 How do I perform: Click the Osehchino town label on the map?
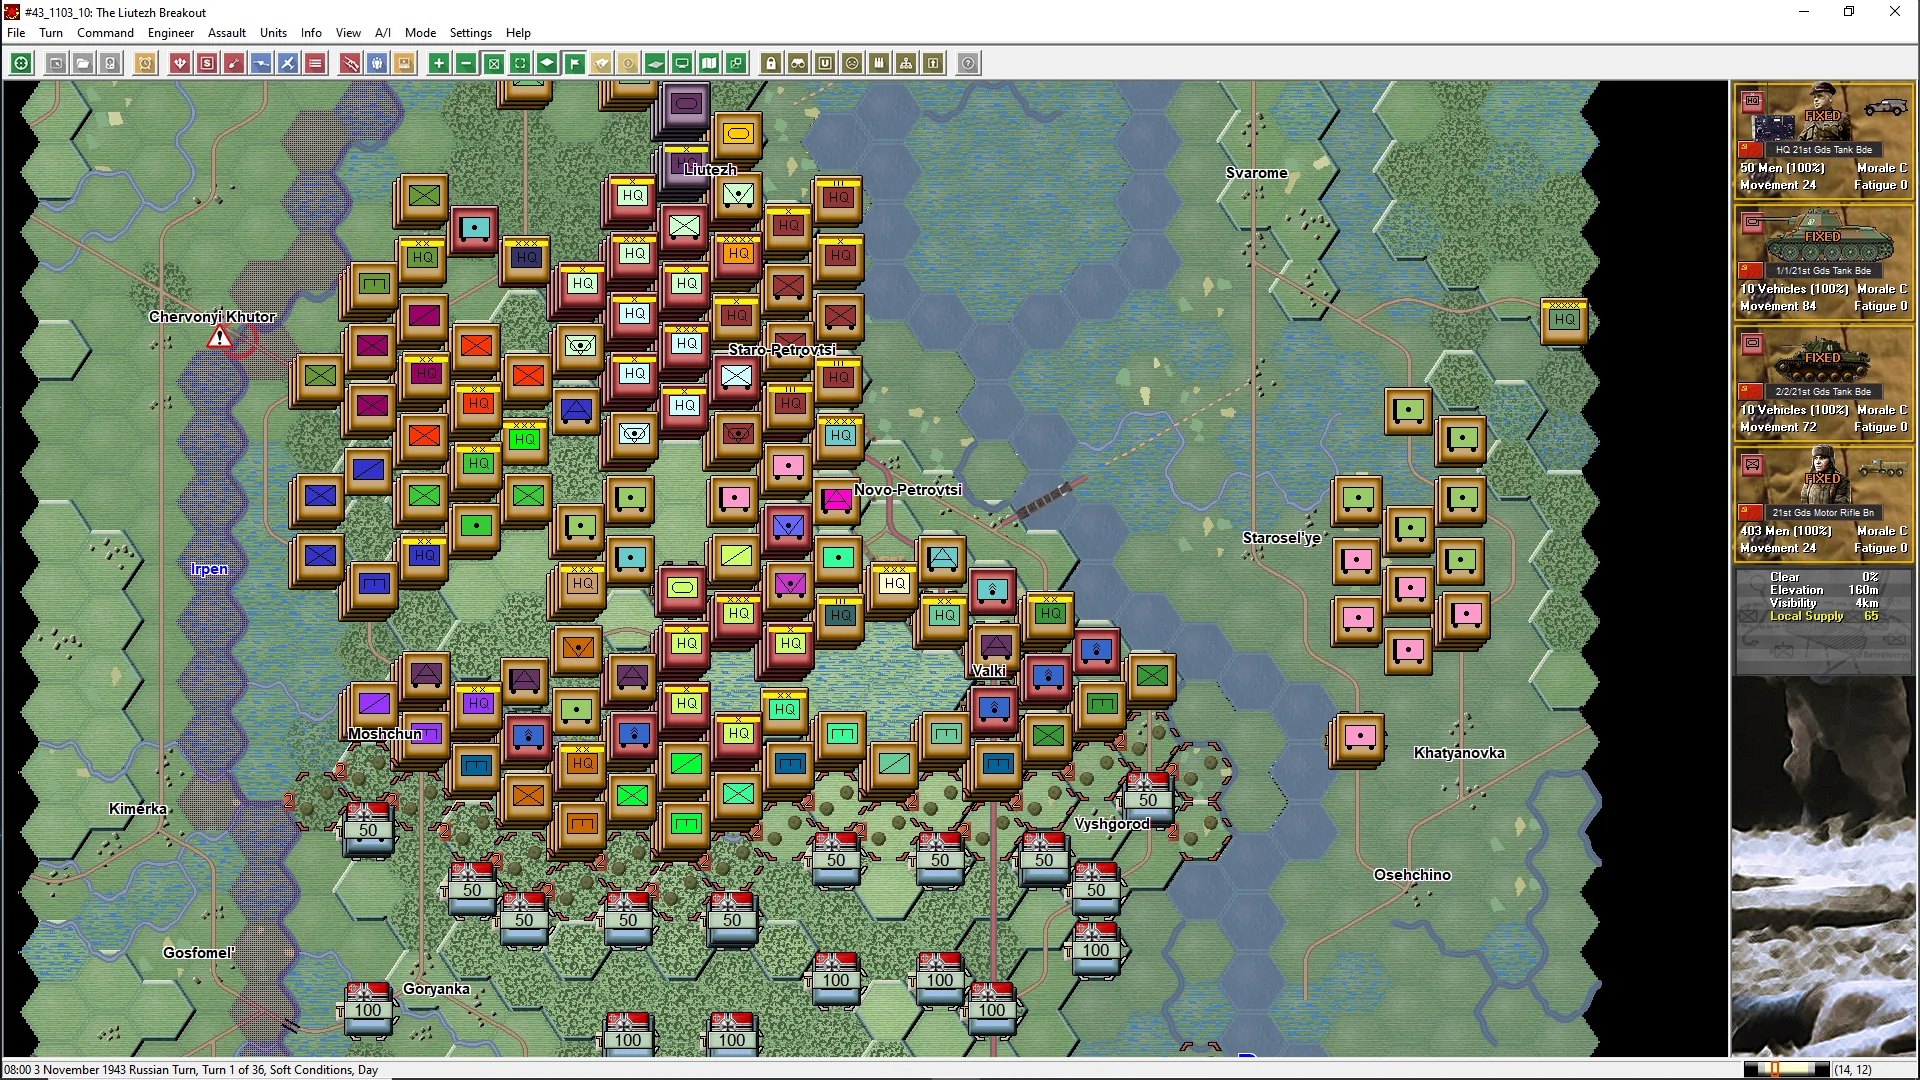[1412, 875]
